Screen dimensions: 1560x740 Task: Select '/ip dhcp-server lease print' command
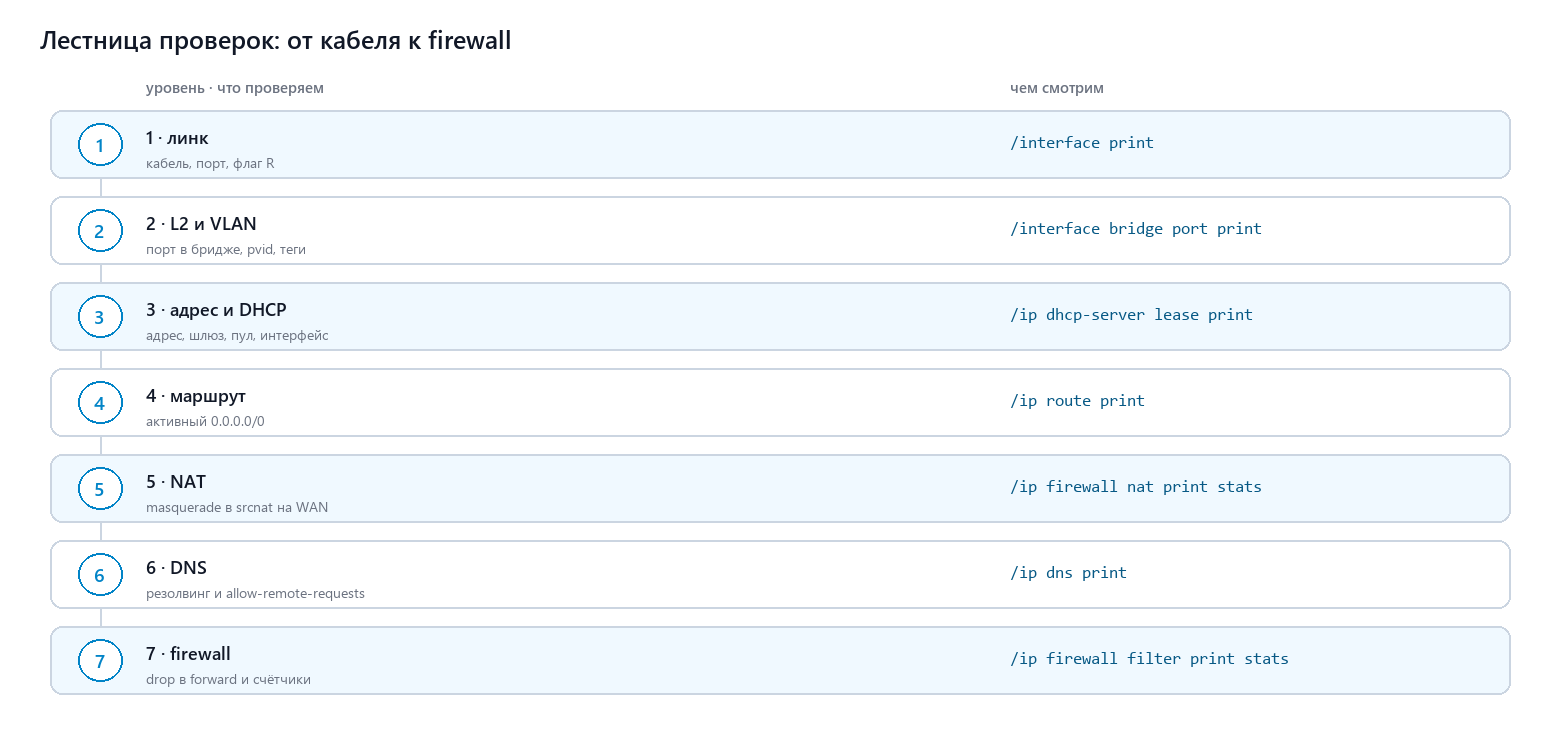pos(1131,315)
